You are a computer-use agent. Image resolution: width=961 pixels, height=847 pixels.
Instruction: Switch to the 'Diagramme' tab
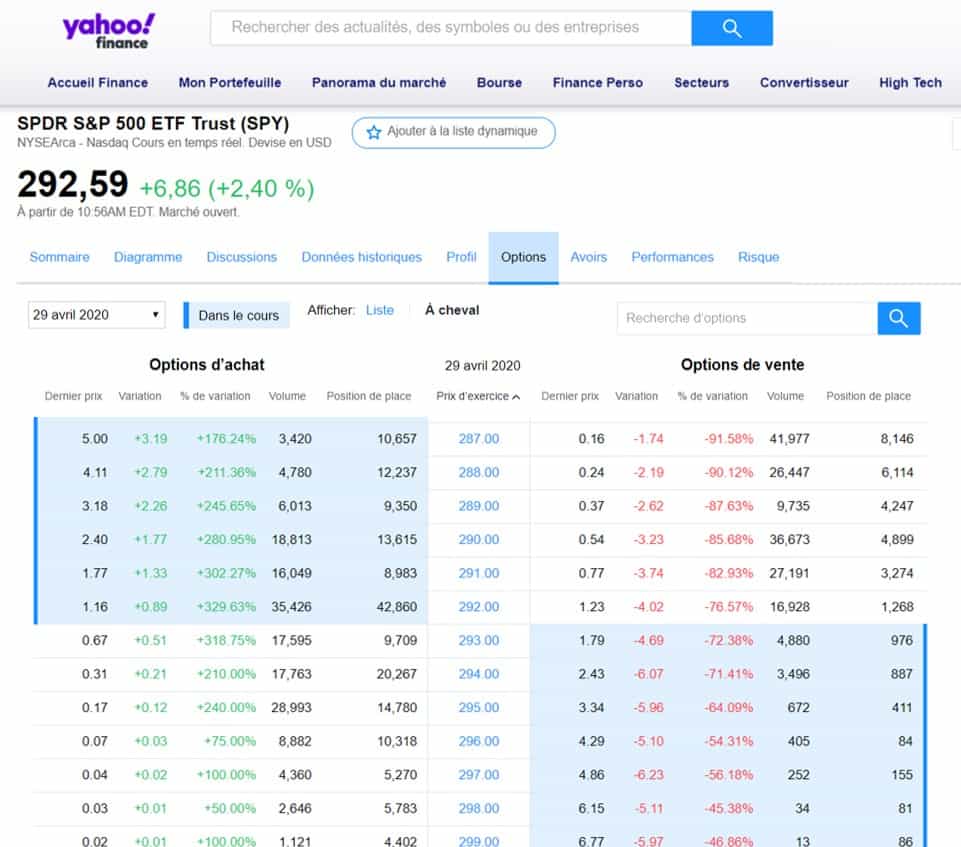[148, 257]
